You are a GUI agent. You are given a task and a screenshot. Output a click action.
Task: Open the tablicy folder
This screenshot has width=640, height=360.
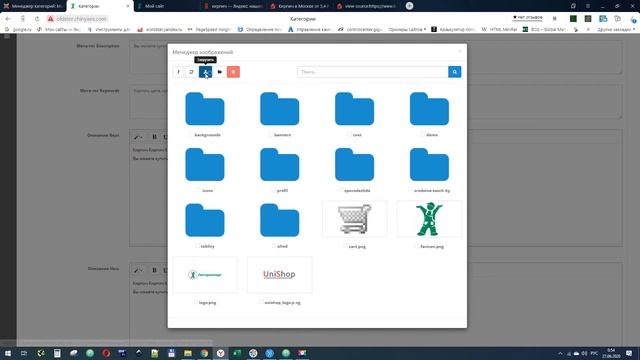[205, 221]
